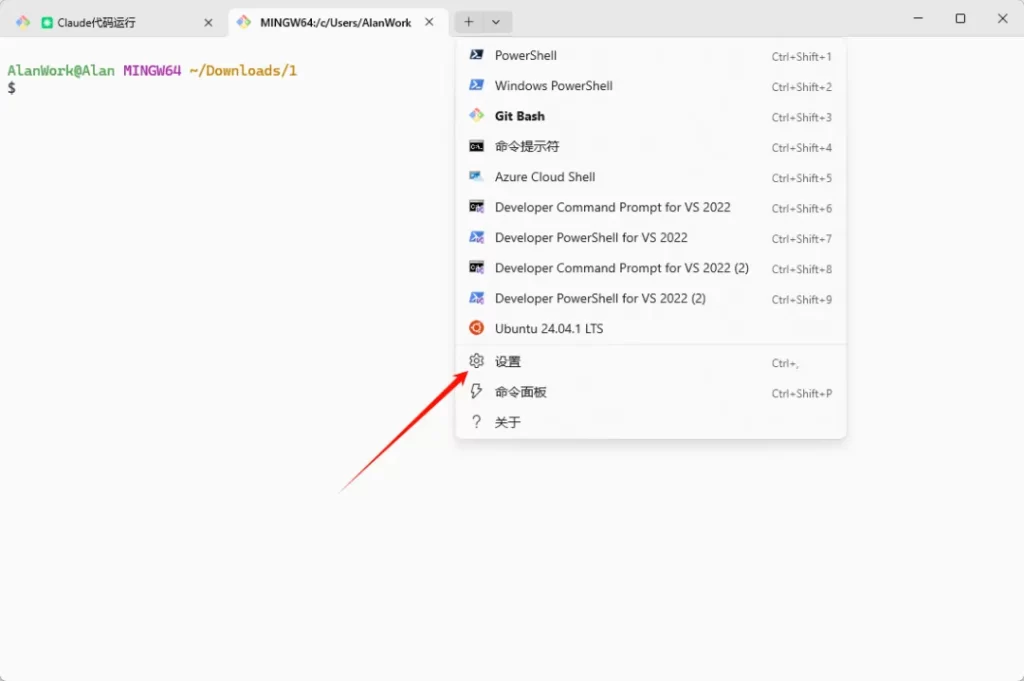Click the Ctrl+Shift+P shortcut label
Screen dimensions: 1024x681
[x=801, y=394]
